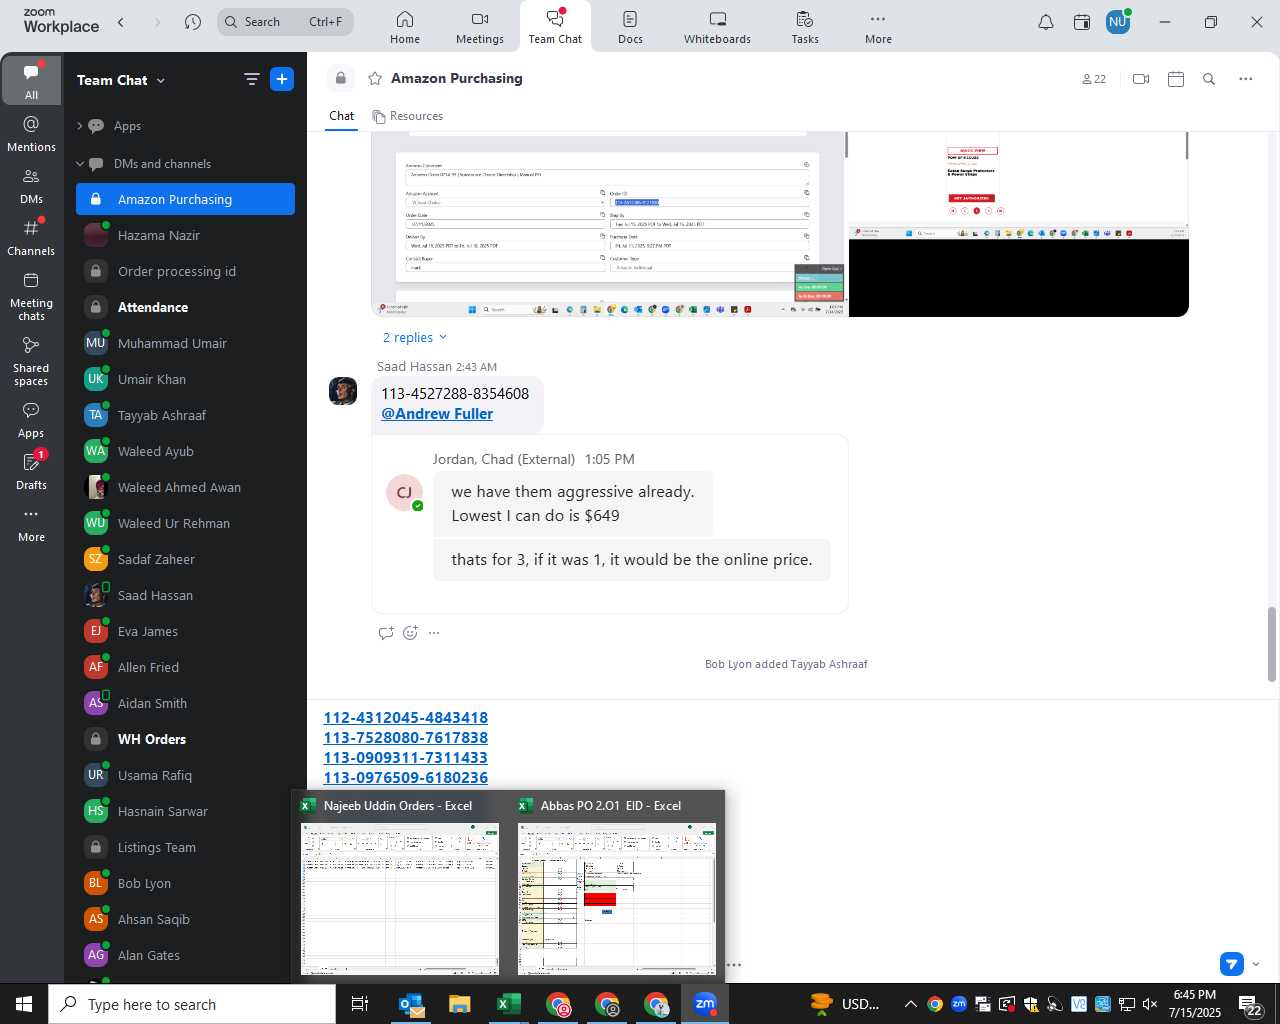Open the calendar icon near profile avatar
Image resolution: width=1280 pixels, height=1024 pixels.
[x=1082, y=22]
